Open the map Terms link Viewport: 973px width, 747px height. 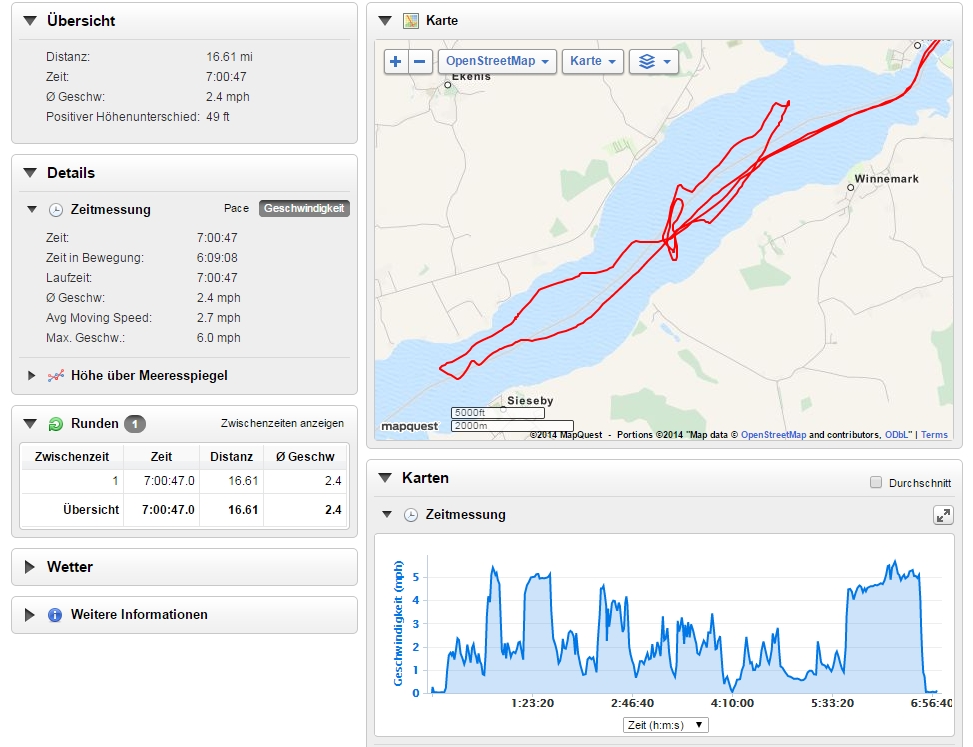point(934,435)
